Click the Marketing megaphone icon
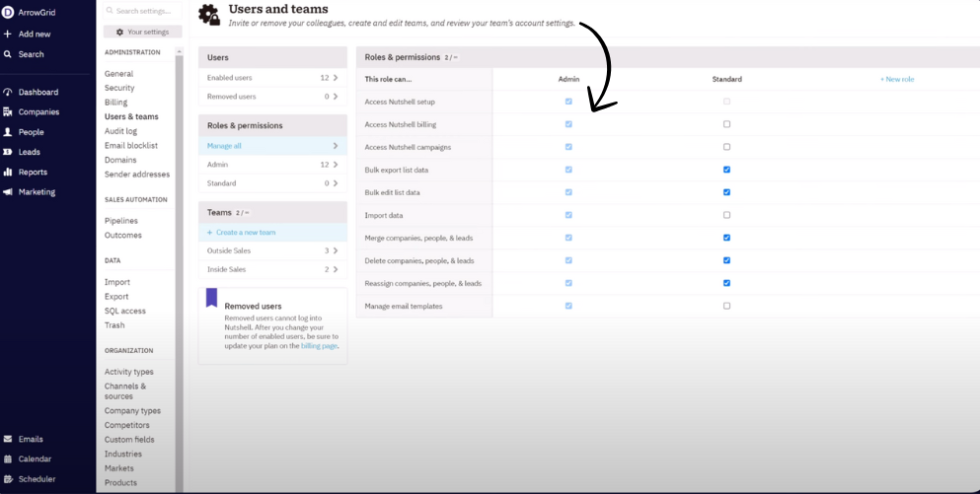Image resolution: width=980 pixels, height=494 pixels. click(8, 192)
